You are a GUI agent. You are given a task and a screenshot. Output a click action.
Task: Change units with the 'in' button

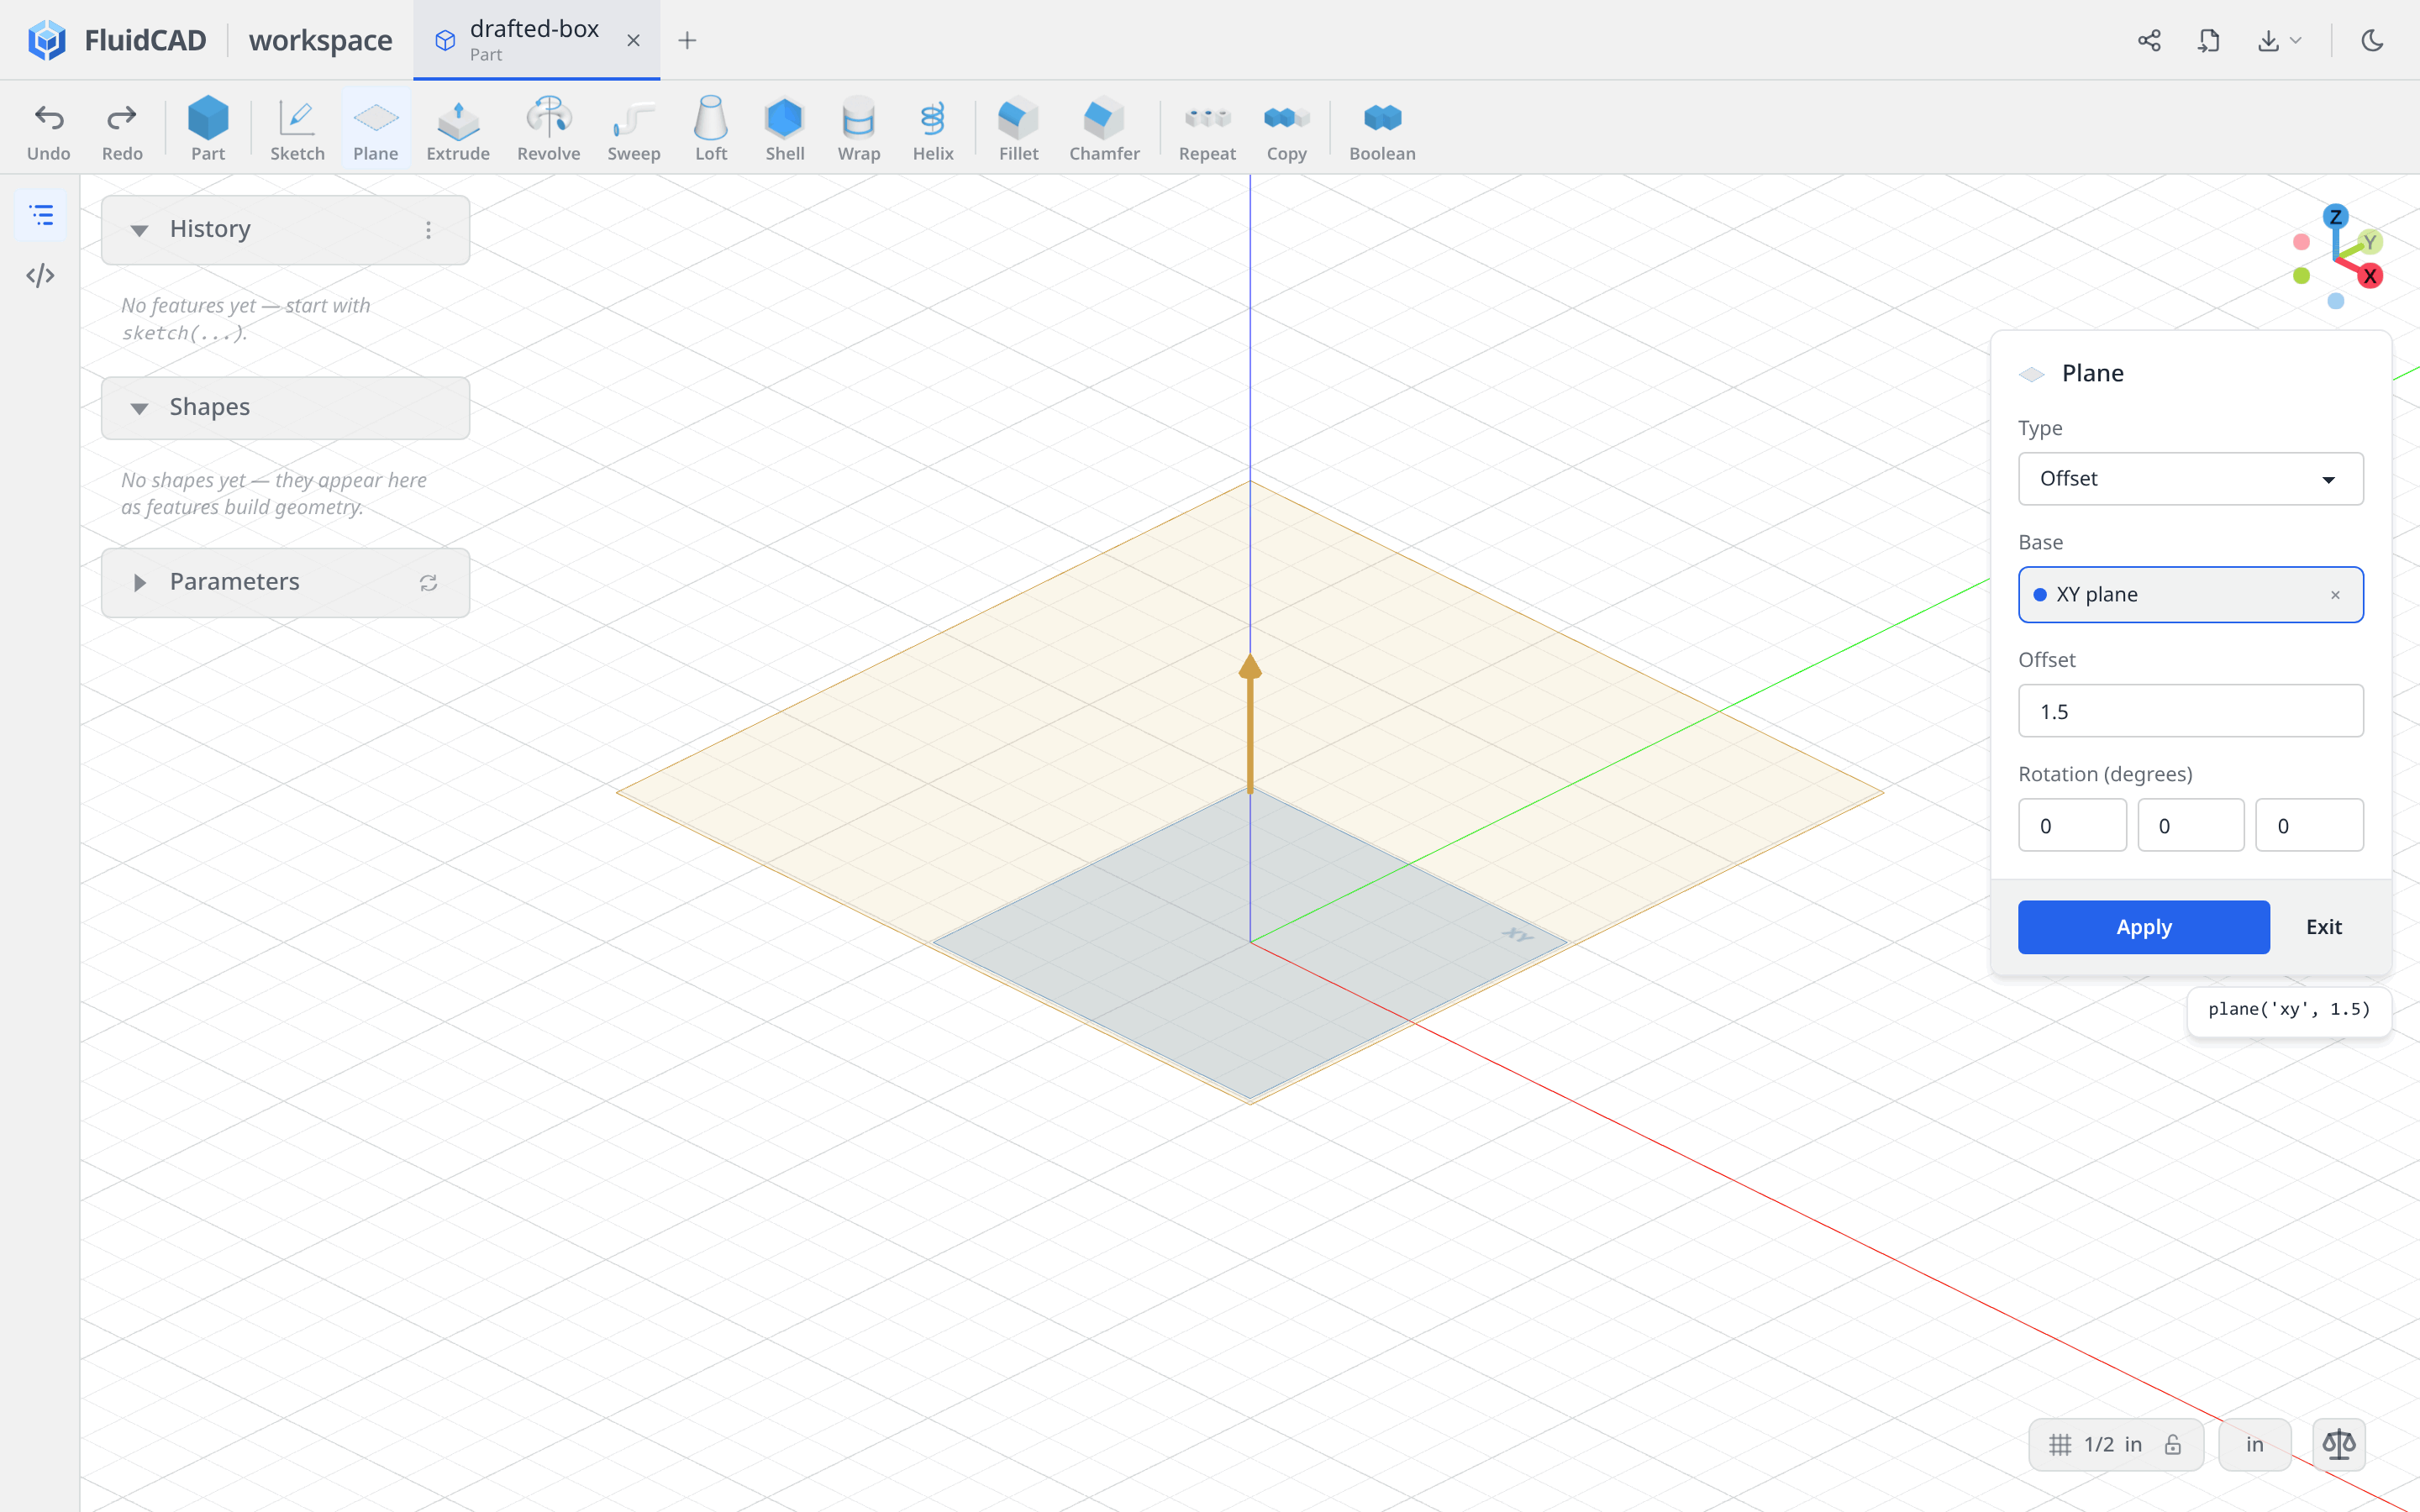[x=2254, y=1444]
